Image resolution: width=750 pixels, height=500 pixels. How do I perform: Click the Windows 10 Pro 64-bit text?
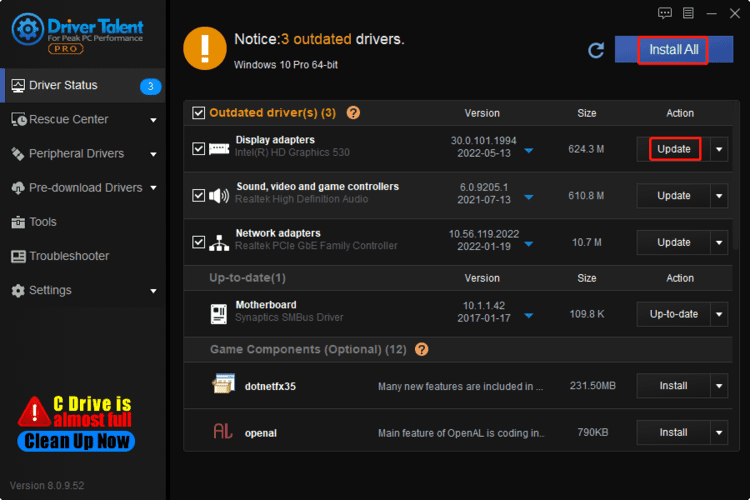[286, 65]
